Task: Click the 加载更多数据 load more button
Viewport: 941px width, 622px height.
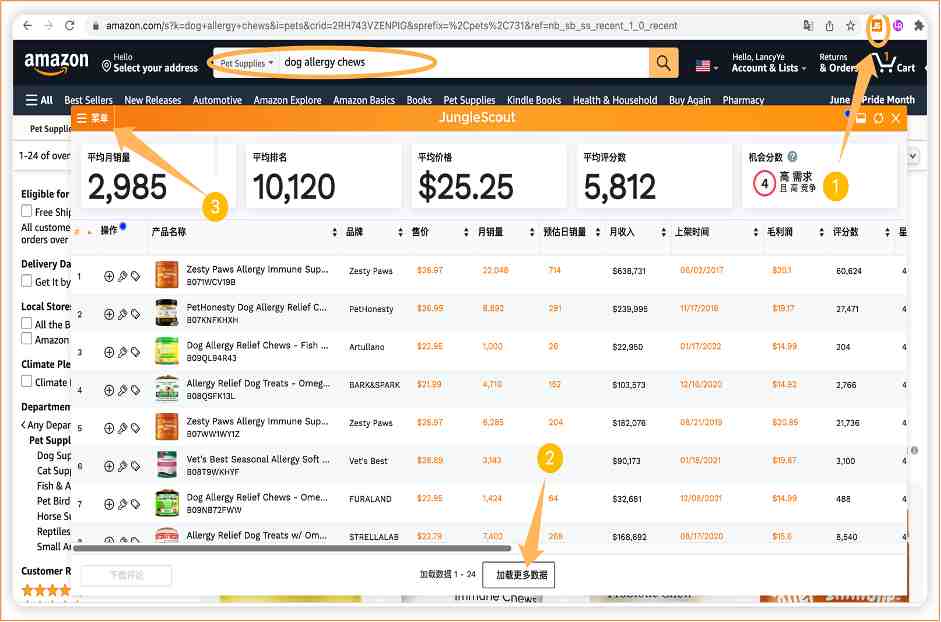Action: coord(521,575)
